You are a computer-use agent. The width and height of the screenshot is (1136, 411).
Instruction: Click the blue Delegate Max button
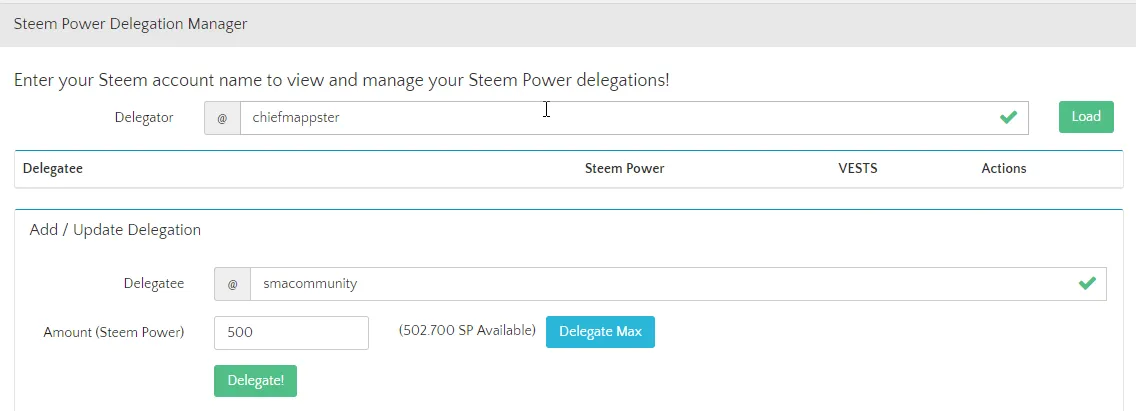(600, 331)
